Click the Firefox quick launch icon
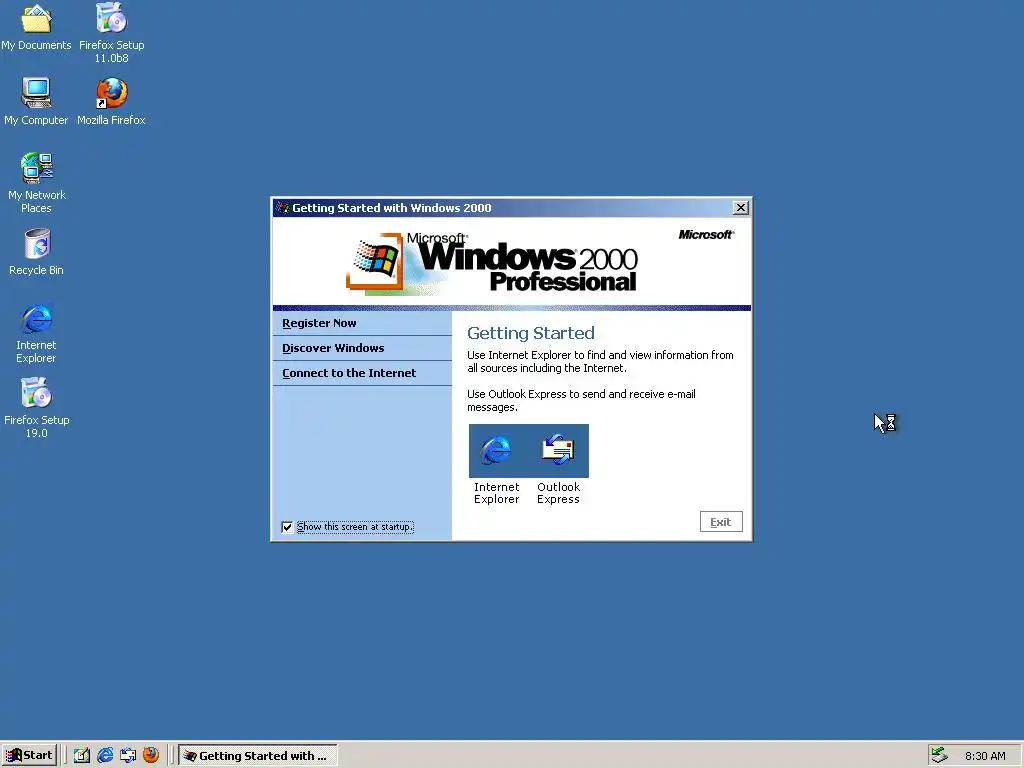 [151, 755]
